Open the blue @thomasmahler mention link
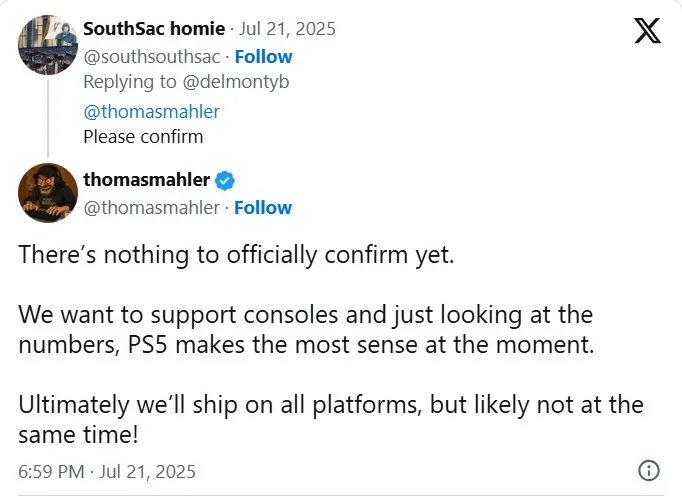Viewport: 682px width, 502px height. pyautogui.click(x=151, y=111)
